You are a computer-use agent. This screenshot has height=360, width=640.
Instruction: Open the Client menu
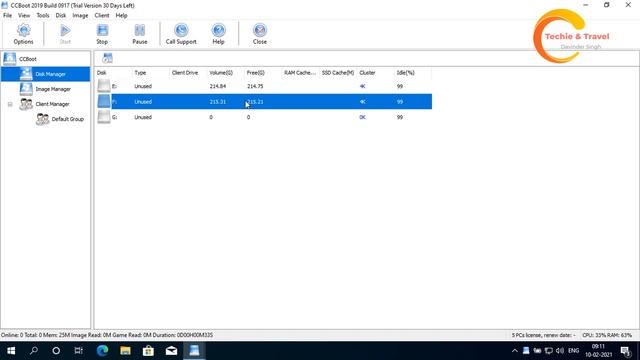(102, 16)
